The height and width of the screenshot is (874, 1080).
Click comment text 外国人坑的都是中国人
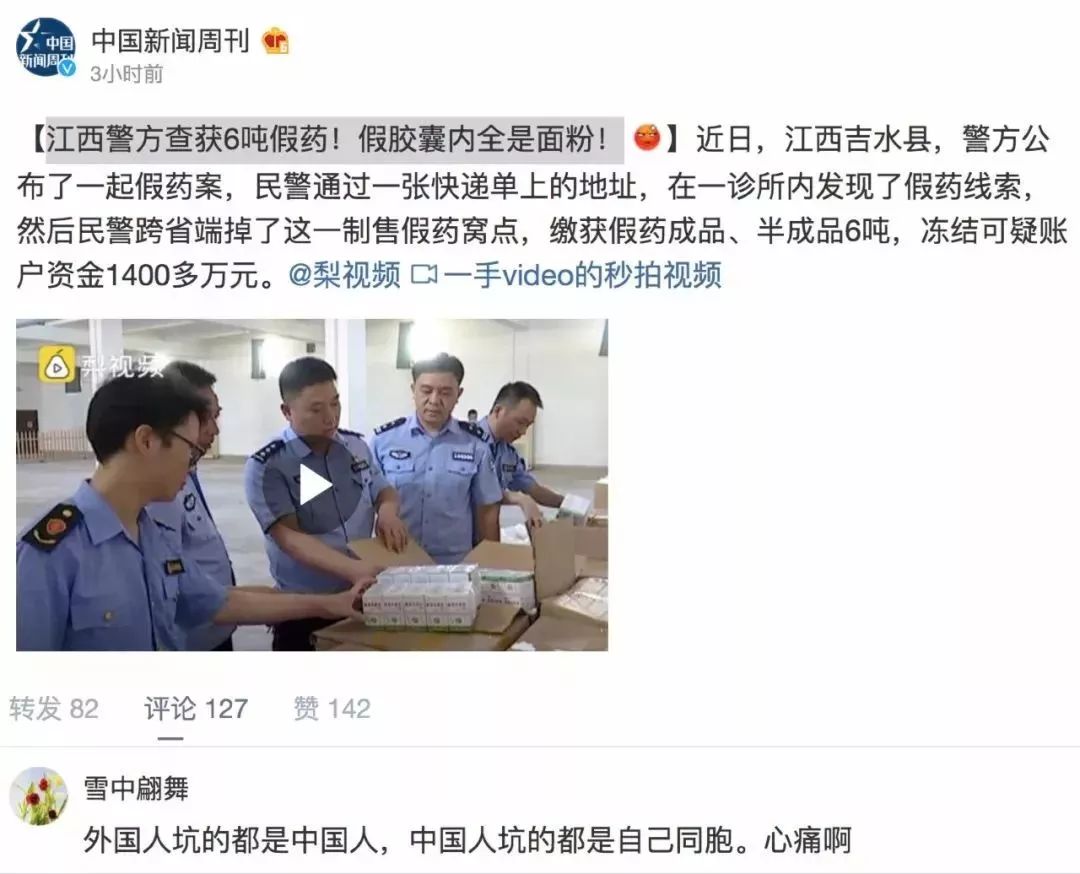(231, 840)
